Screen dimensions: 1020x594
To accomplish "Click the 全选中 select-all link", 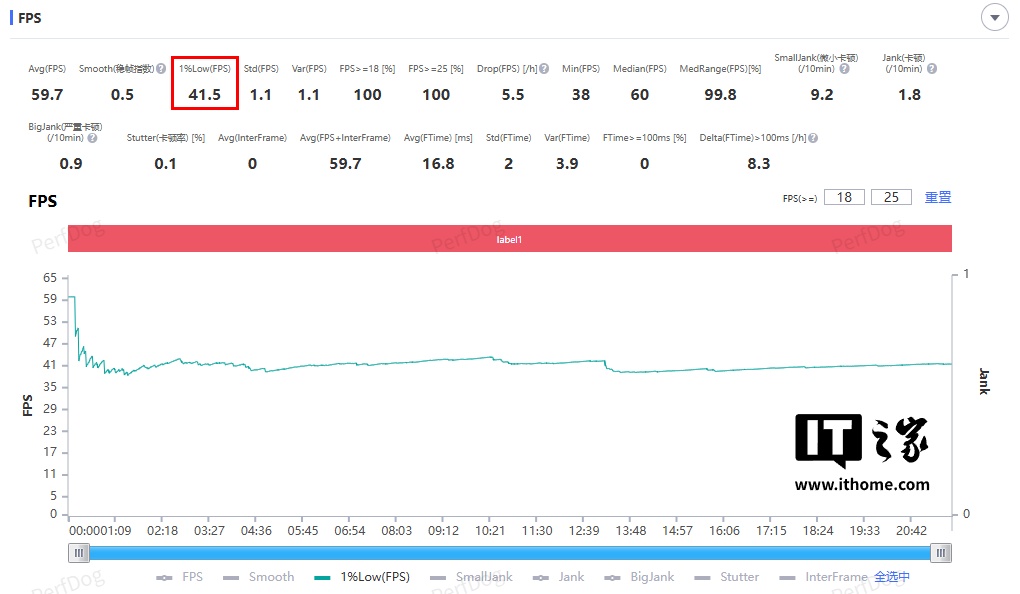I will click(892, 577).
